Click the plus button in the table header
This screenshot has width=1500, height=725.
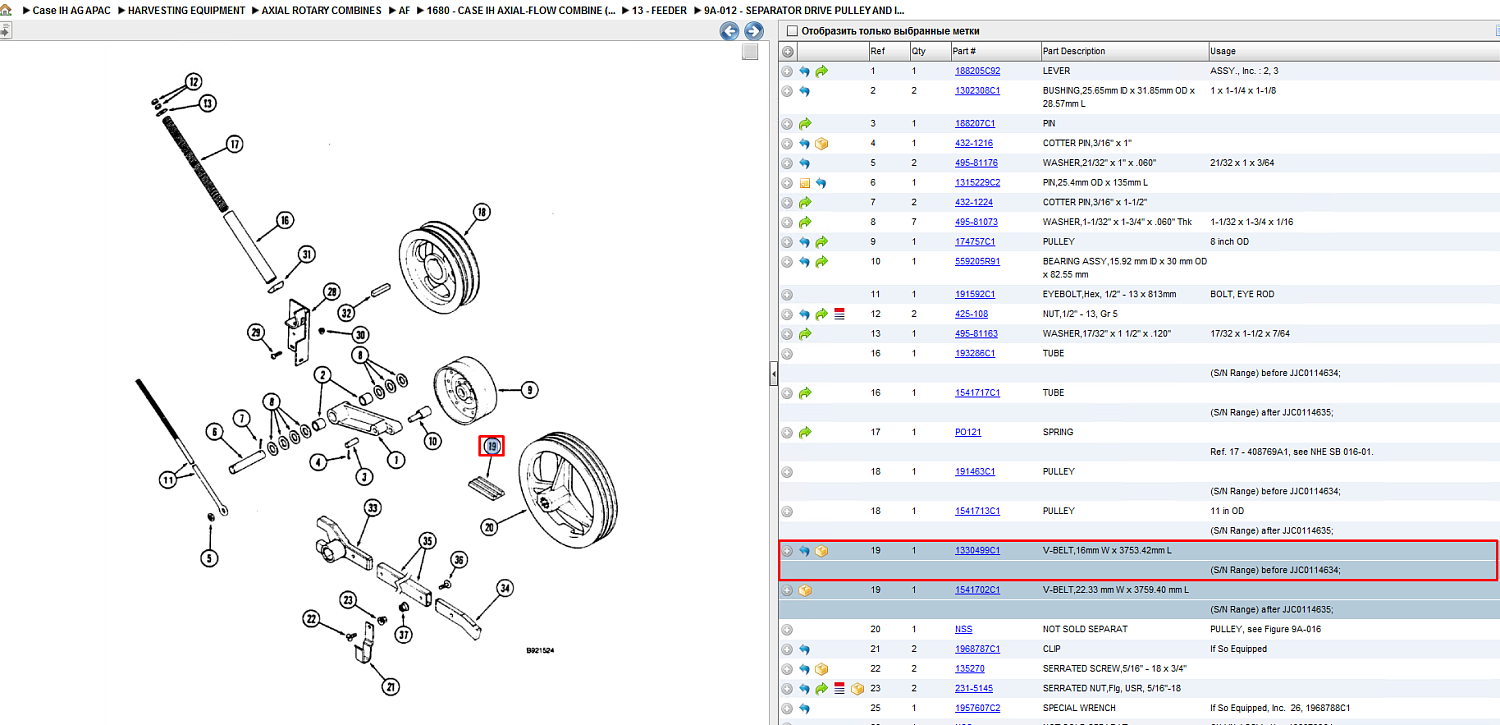coord(787,51)
